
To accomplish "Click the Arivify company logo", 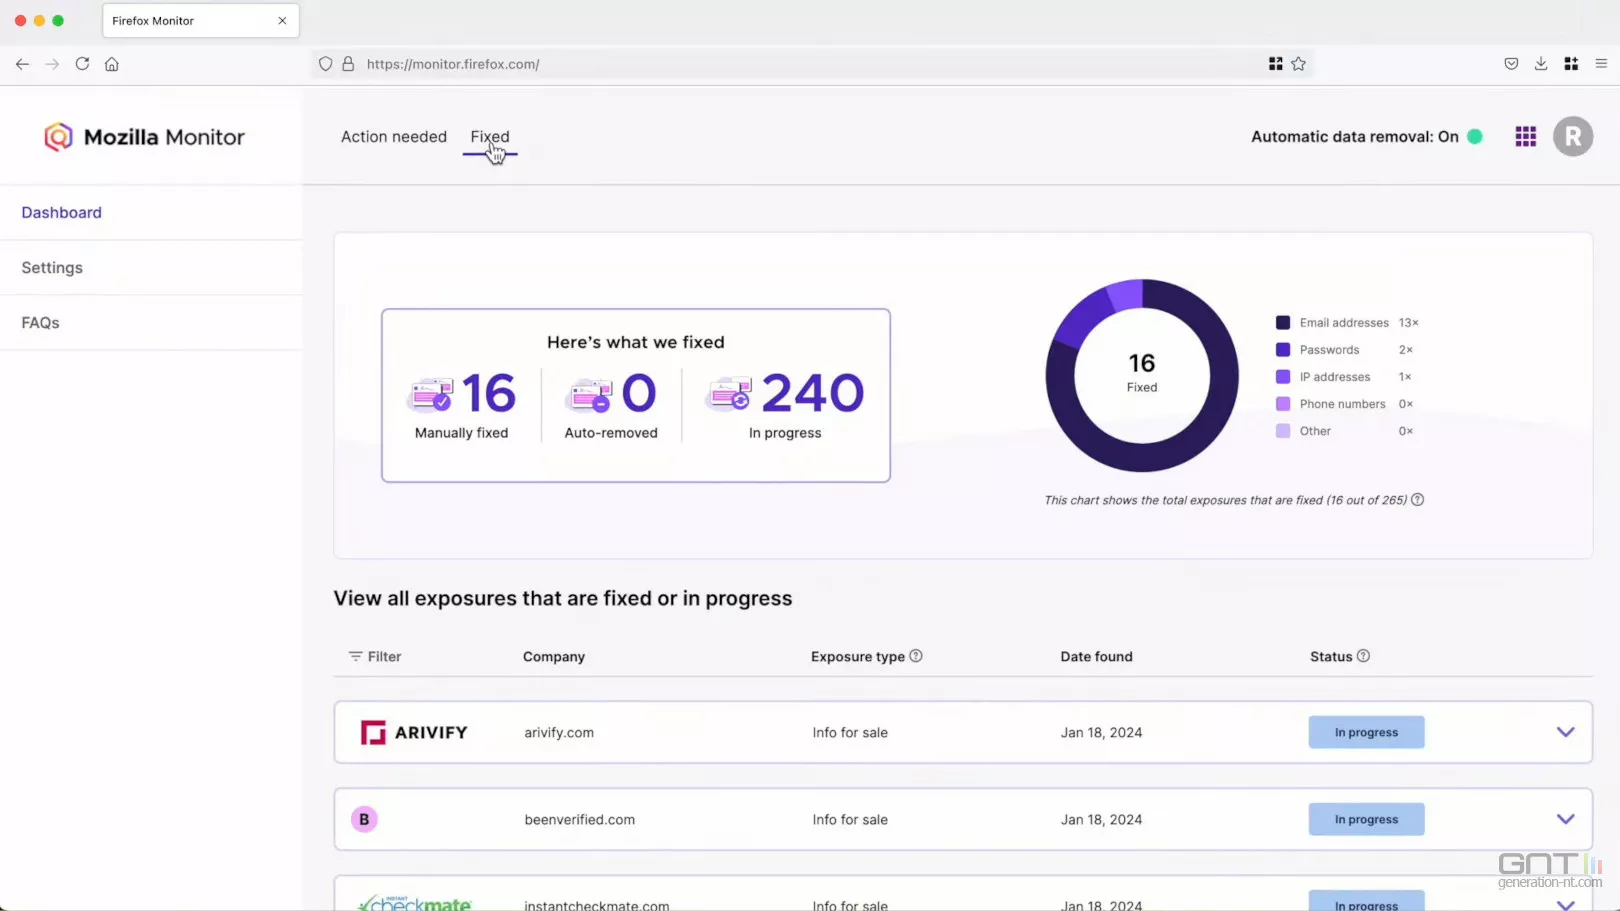I will pyautogui.click(x=414, y=733).
